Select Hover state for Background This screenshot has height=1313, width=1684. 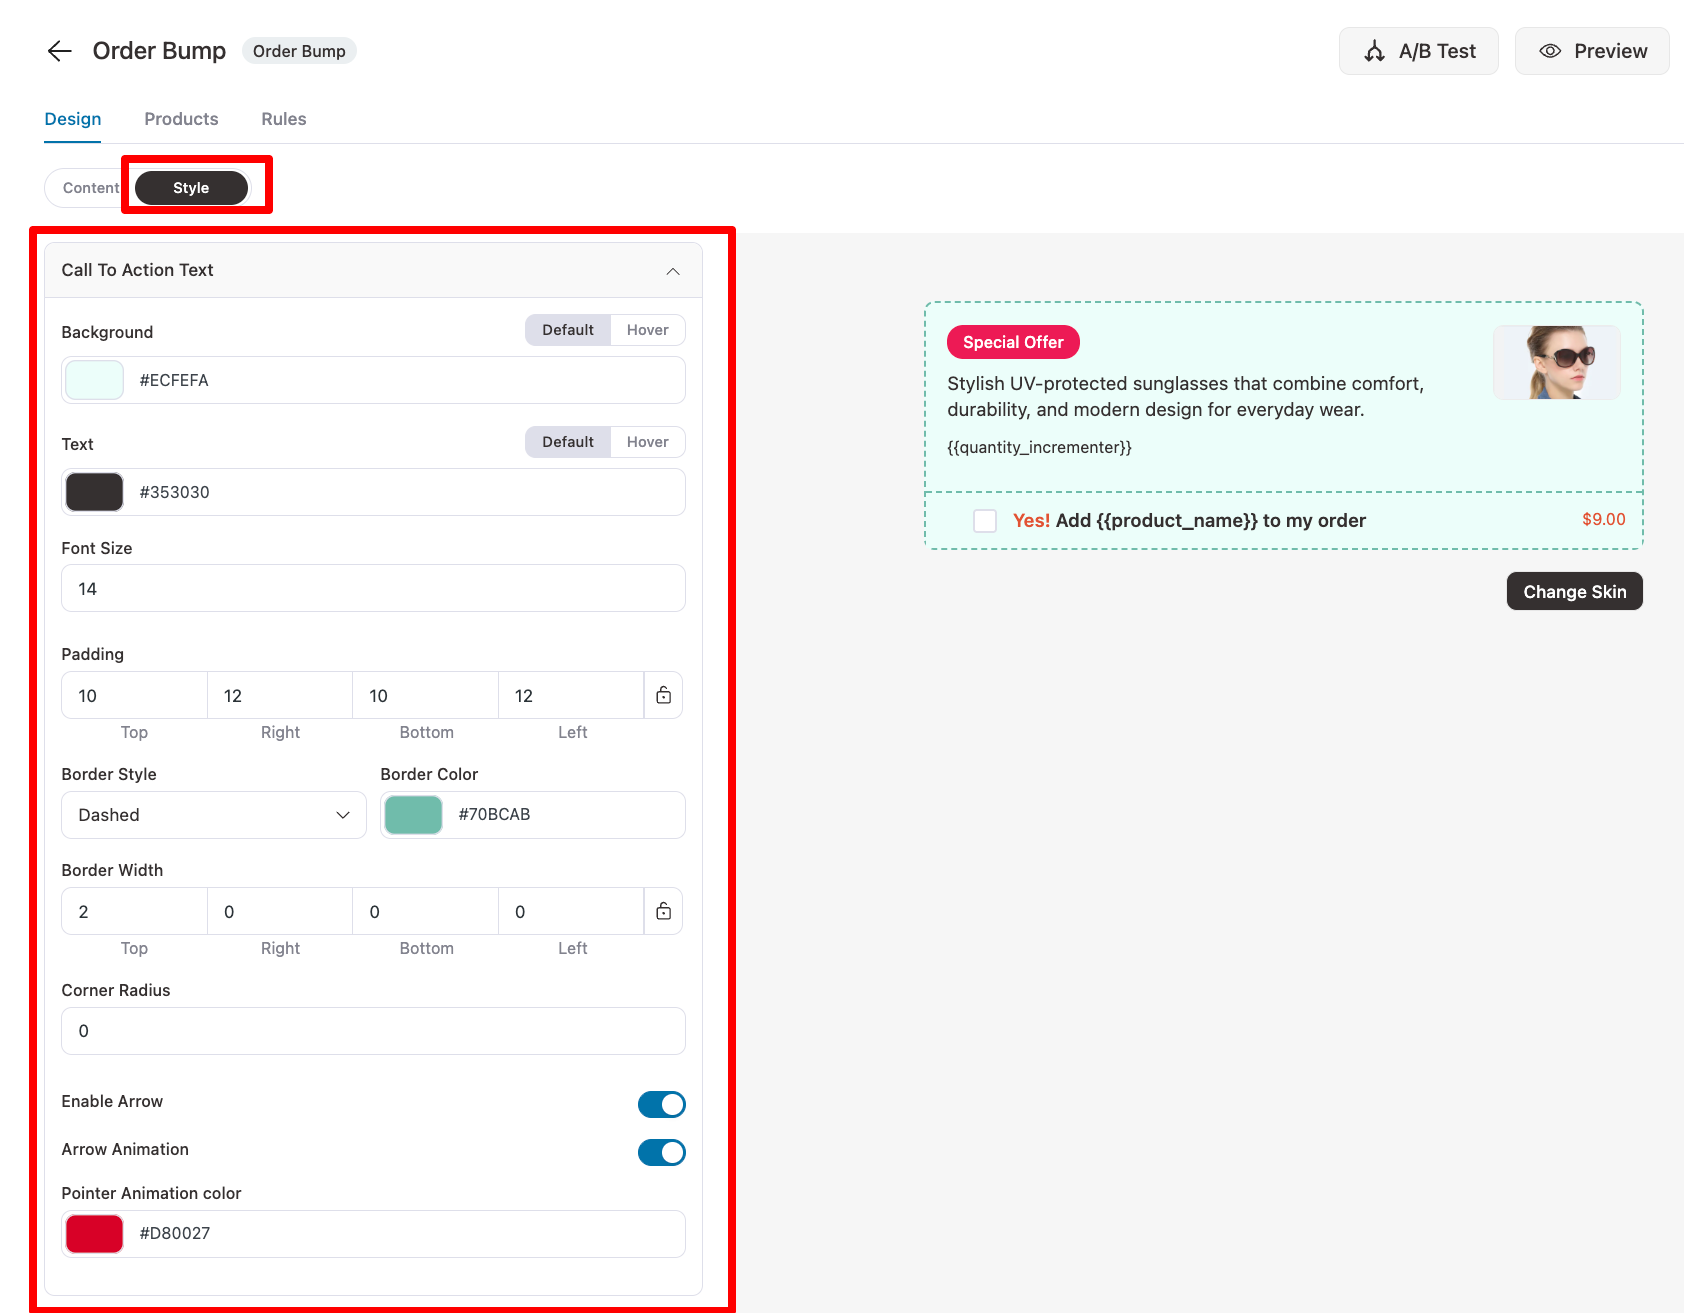pos(647,330)
